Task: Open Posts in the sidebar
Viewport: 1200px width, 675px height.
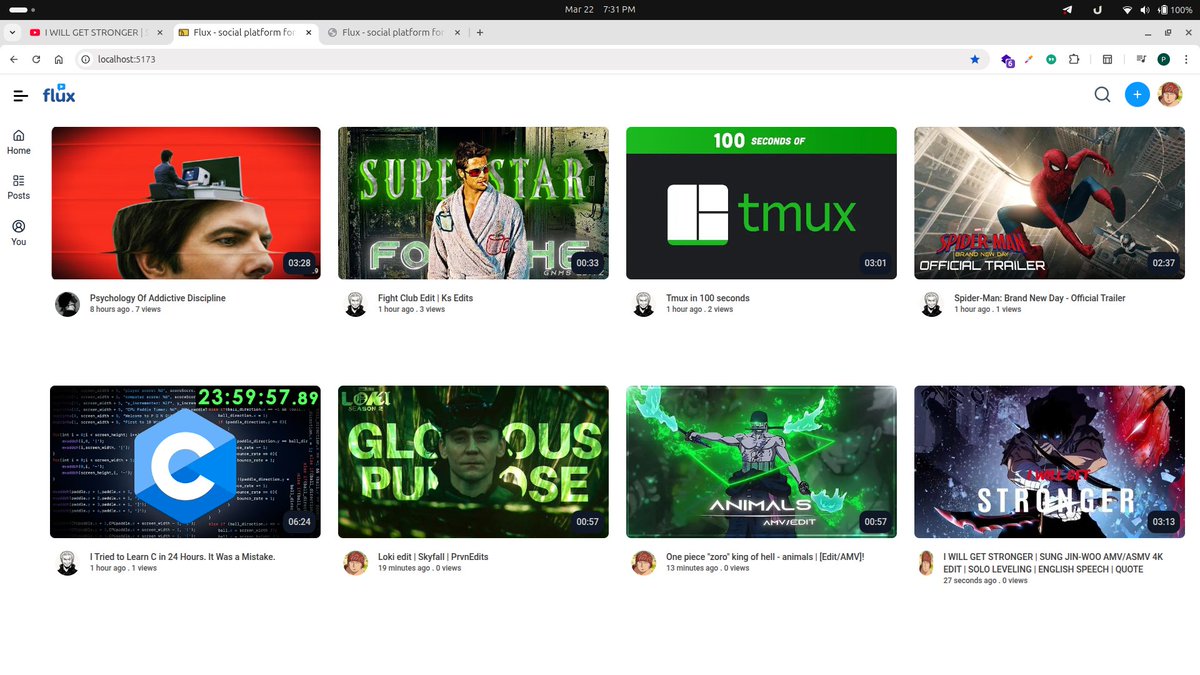Action: 19,187
